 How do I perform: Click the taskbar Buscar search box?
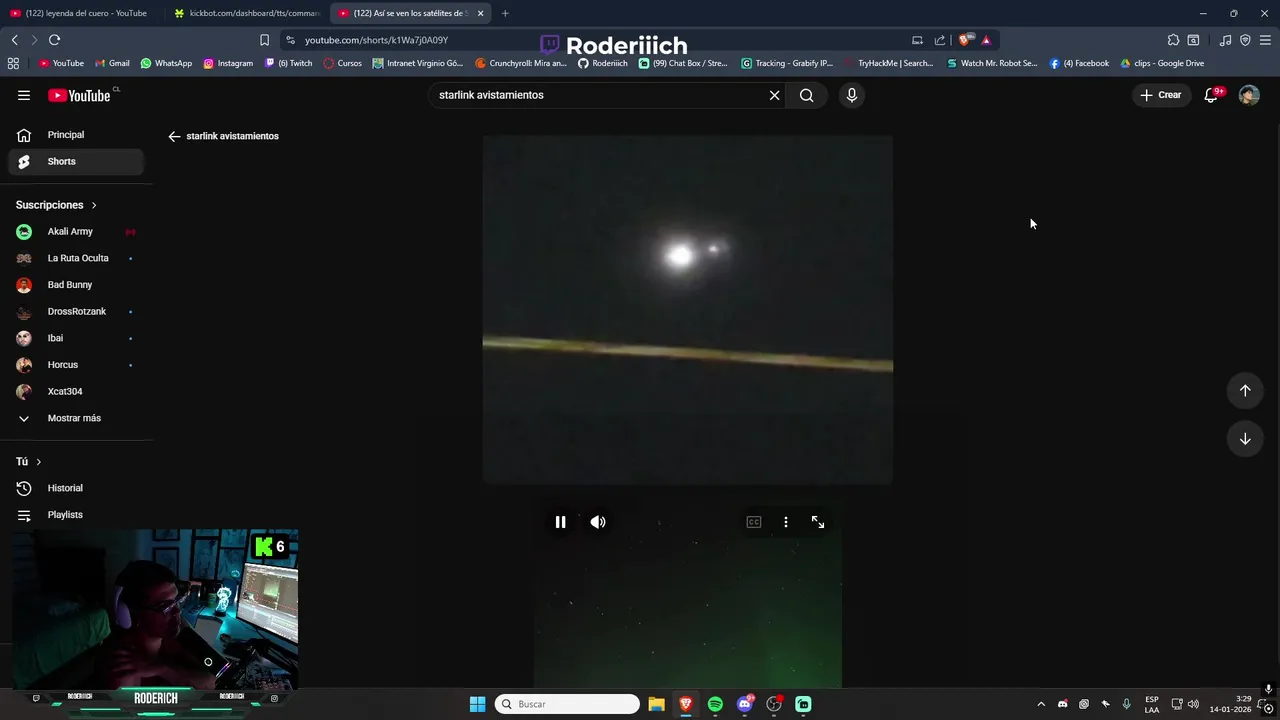tap(568, 704)
